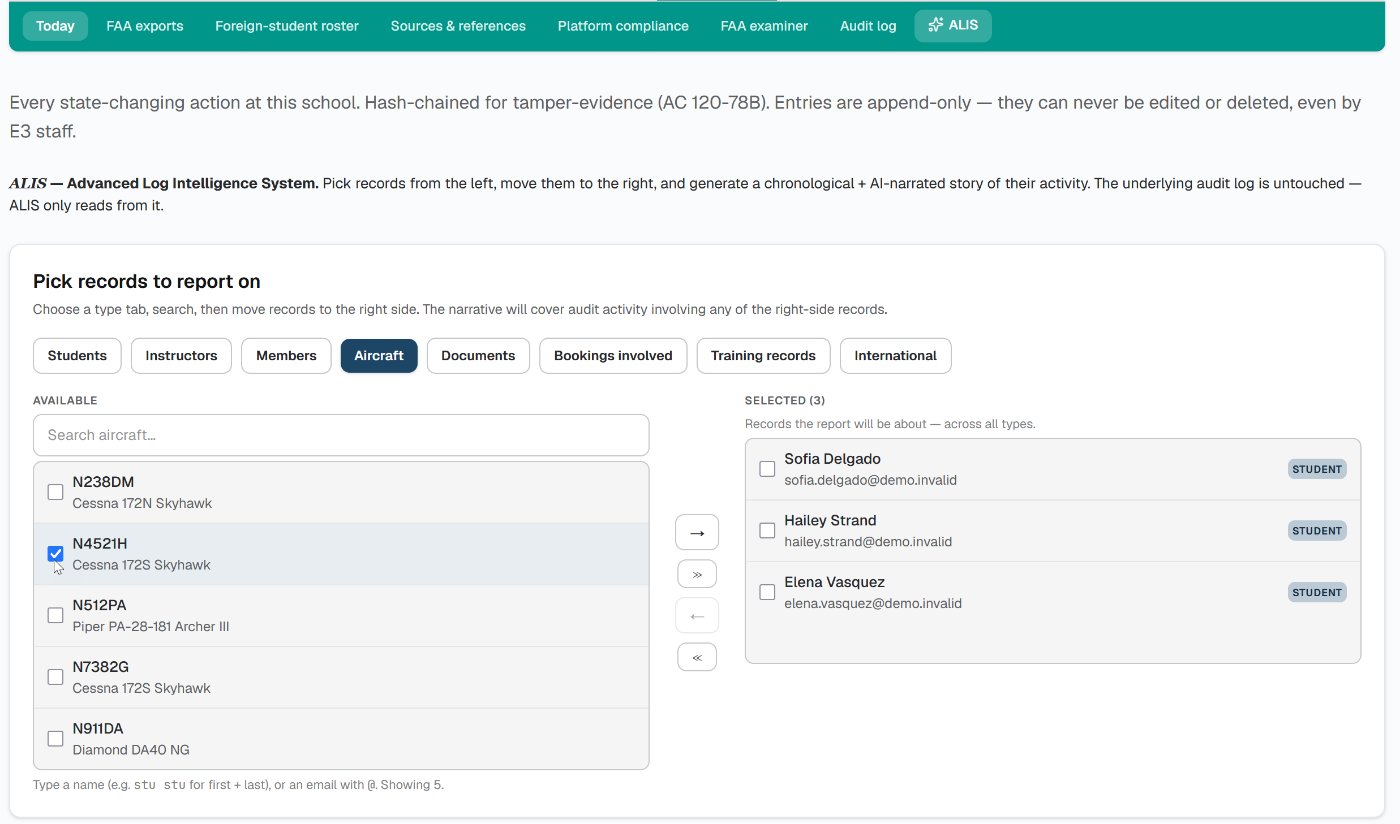Click the N4521H tail number
This screenshot has height=824, width=1400.
click(100, 544)
